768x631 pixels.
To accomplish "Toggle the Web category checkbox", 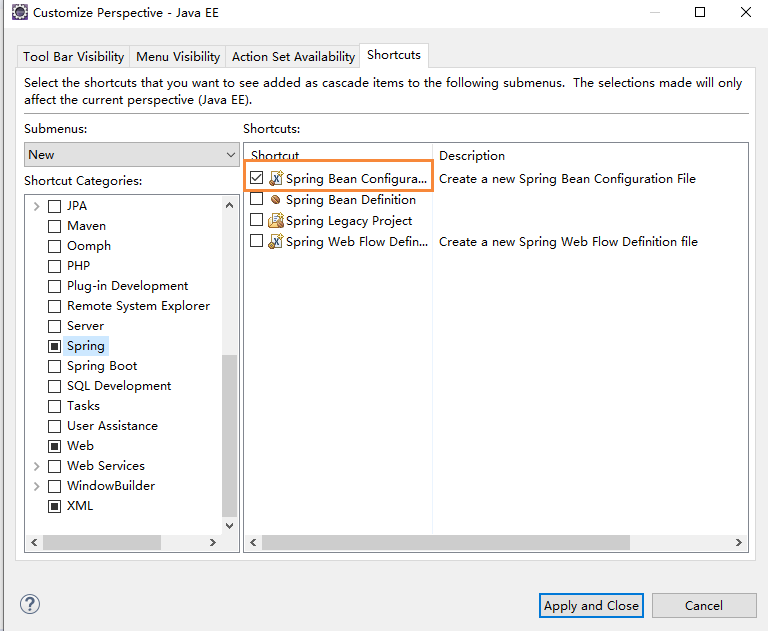I will (54, 446).
